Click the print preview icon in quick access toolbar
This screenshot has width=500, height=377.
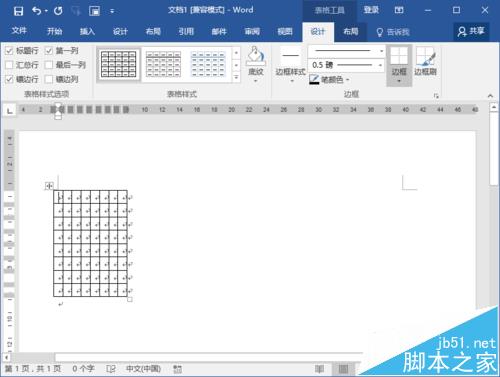(x=94, y=11)
